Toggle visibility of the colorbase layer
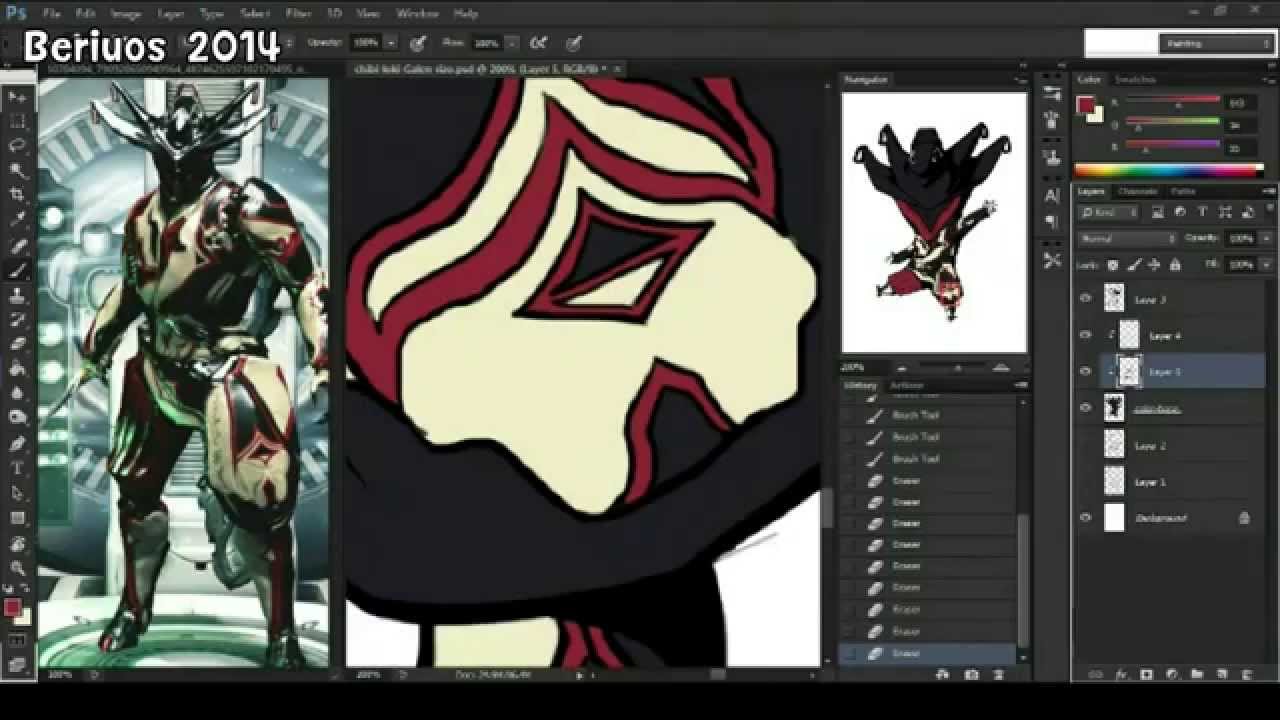The width and height of the screenshot is (1280, 720). (1086, 408)
